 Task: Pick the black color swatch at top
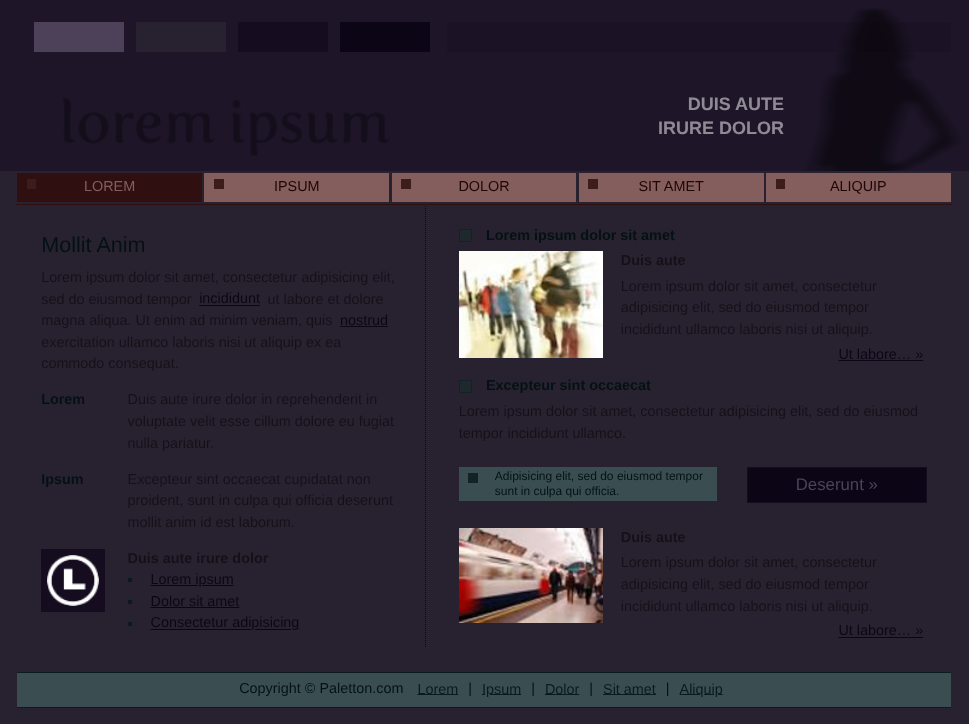[x=385, y=37]
